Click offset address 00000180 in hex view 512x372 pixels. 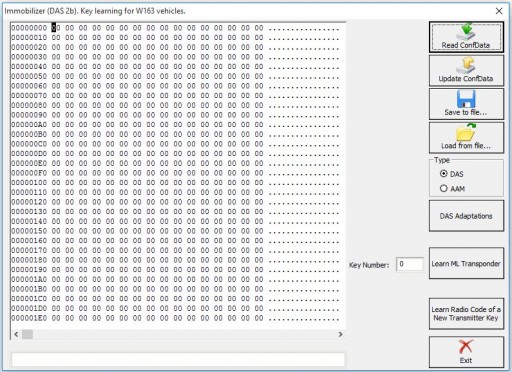[29, 260]
